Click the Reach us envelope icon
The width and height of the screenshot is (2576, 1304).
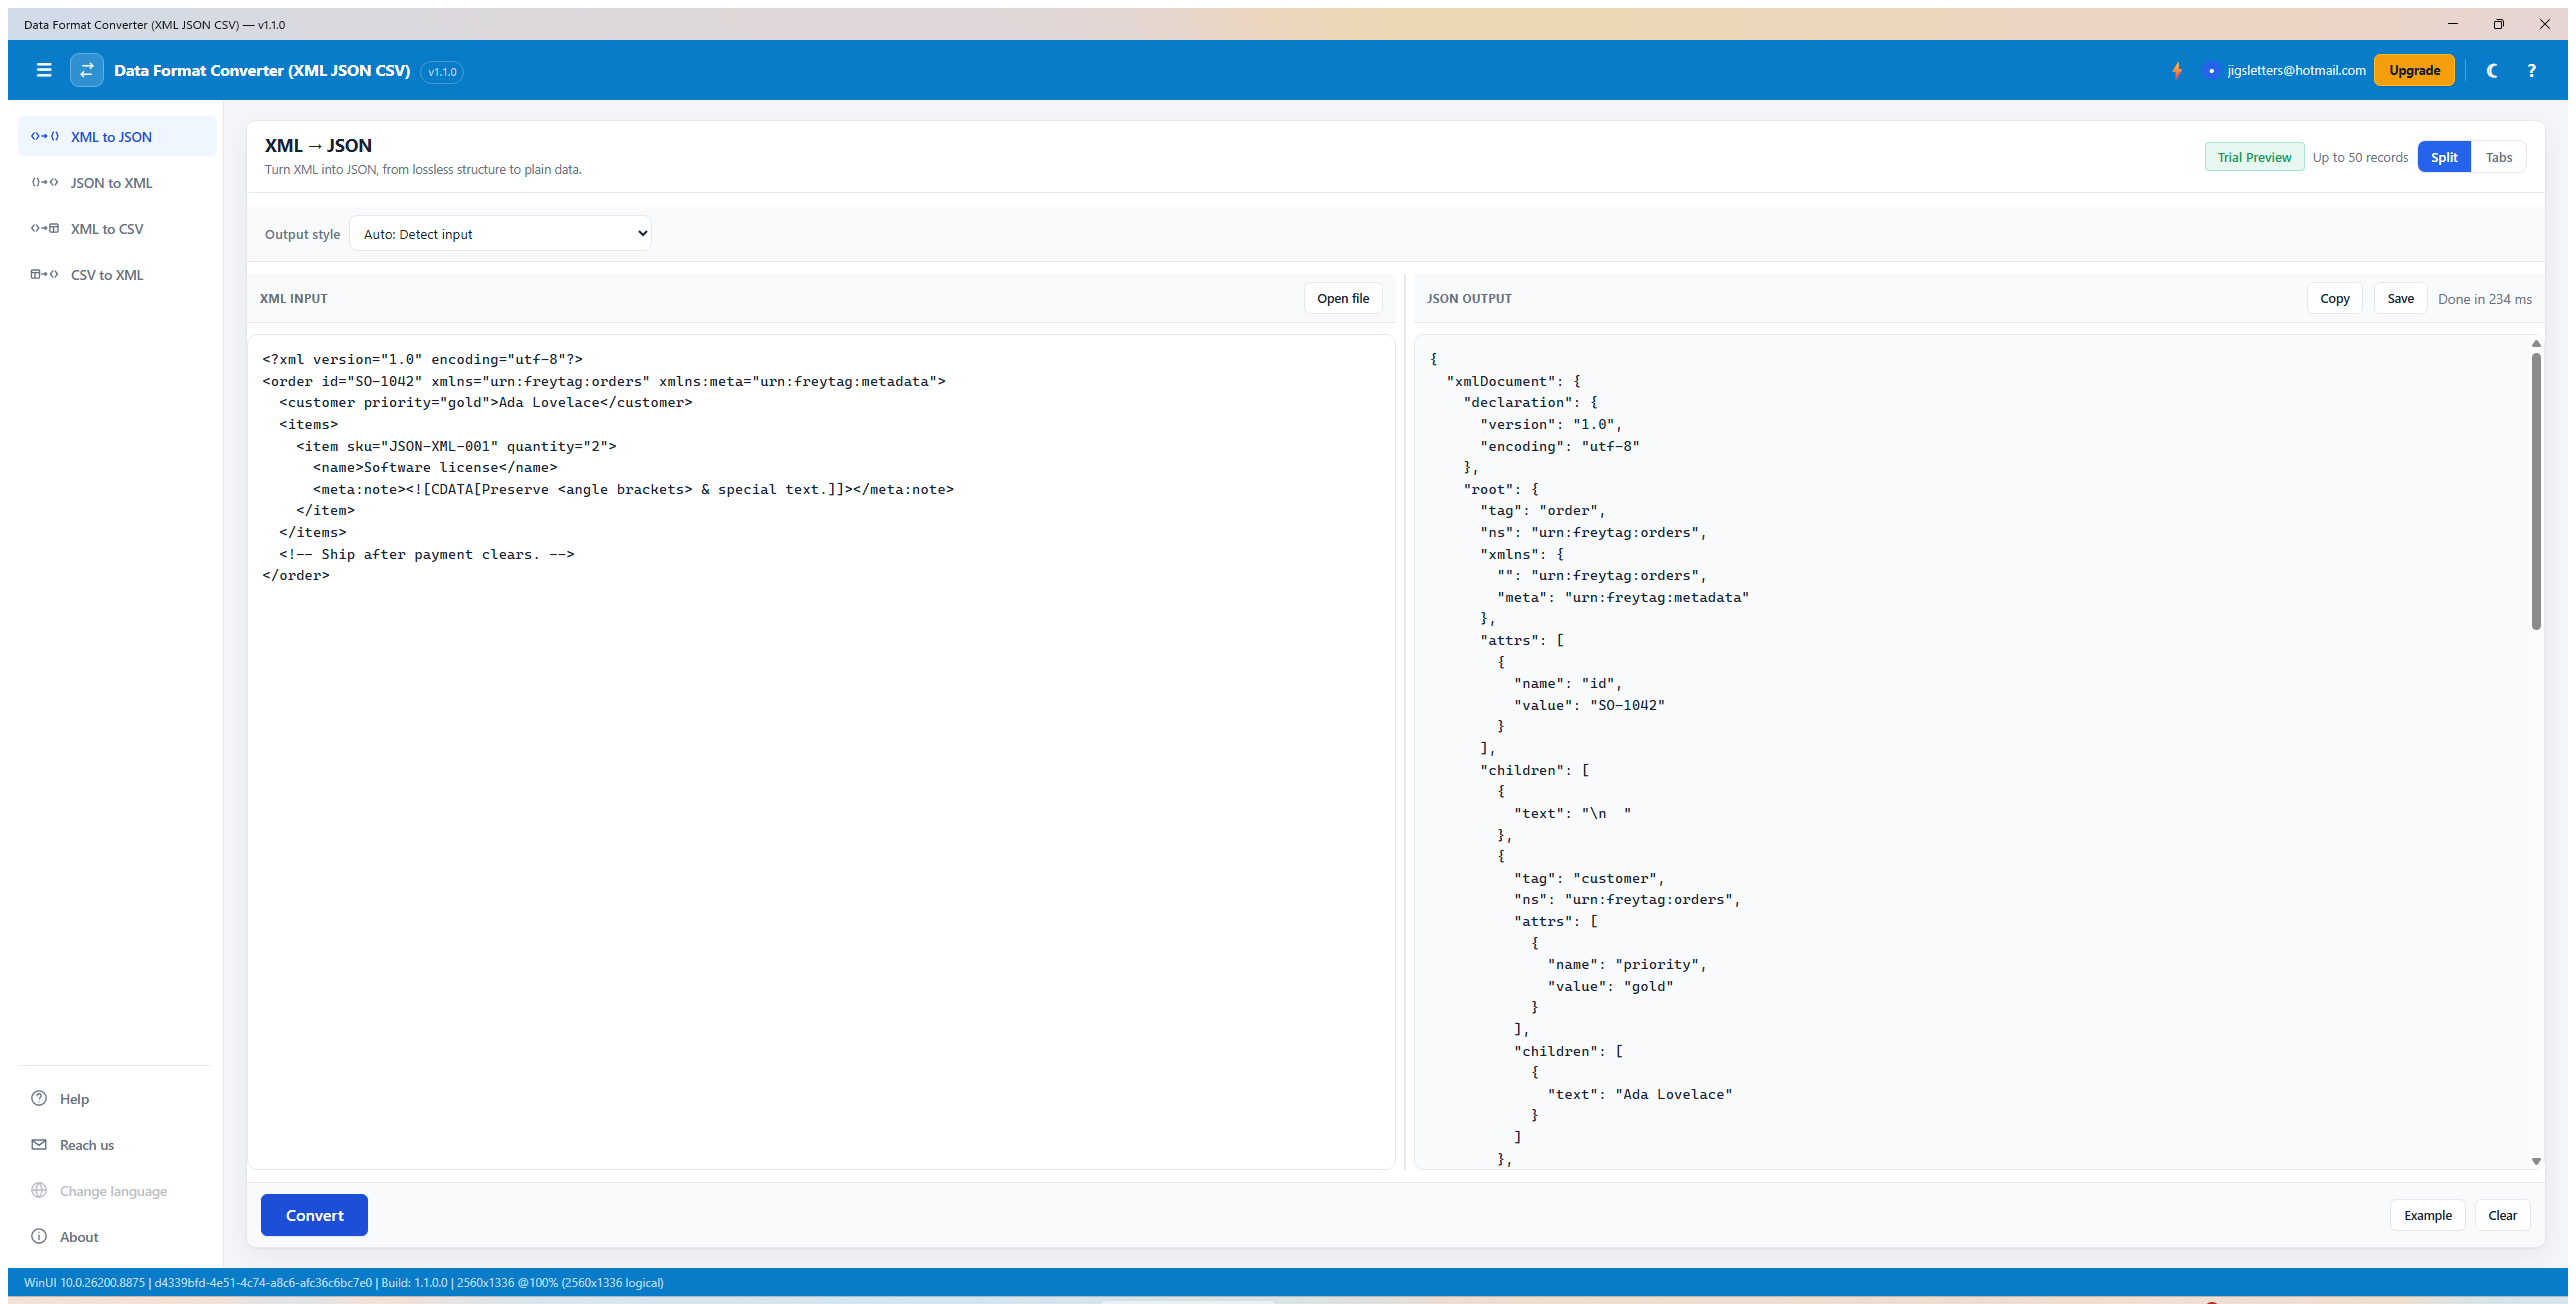click(39, 1144)
